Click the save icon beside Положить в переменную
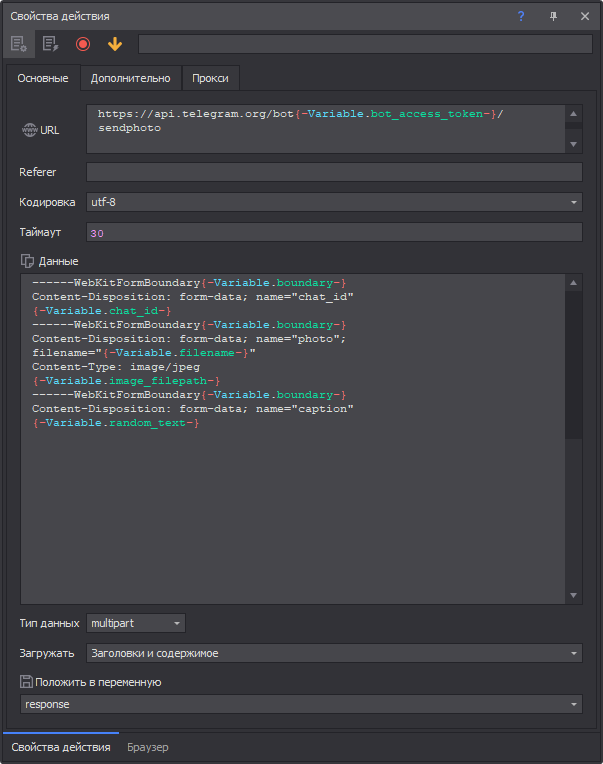603x764 pixels. tap(27, 682)
